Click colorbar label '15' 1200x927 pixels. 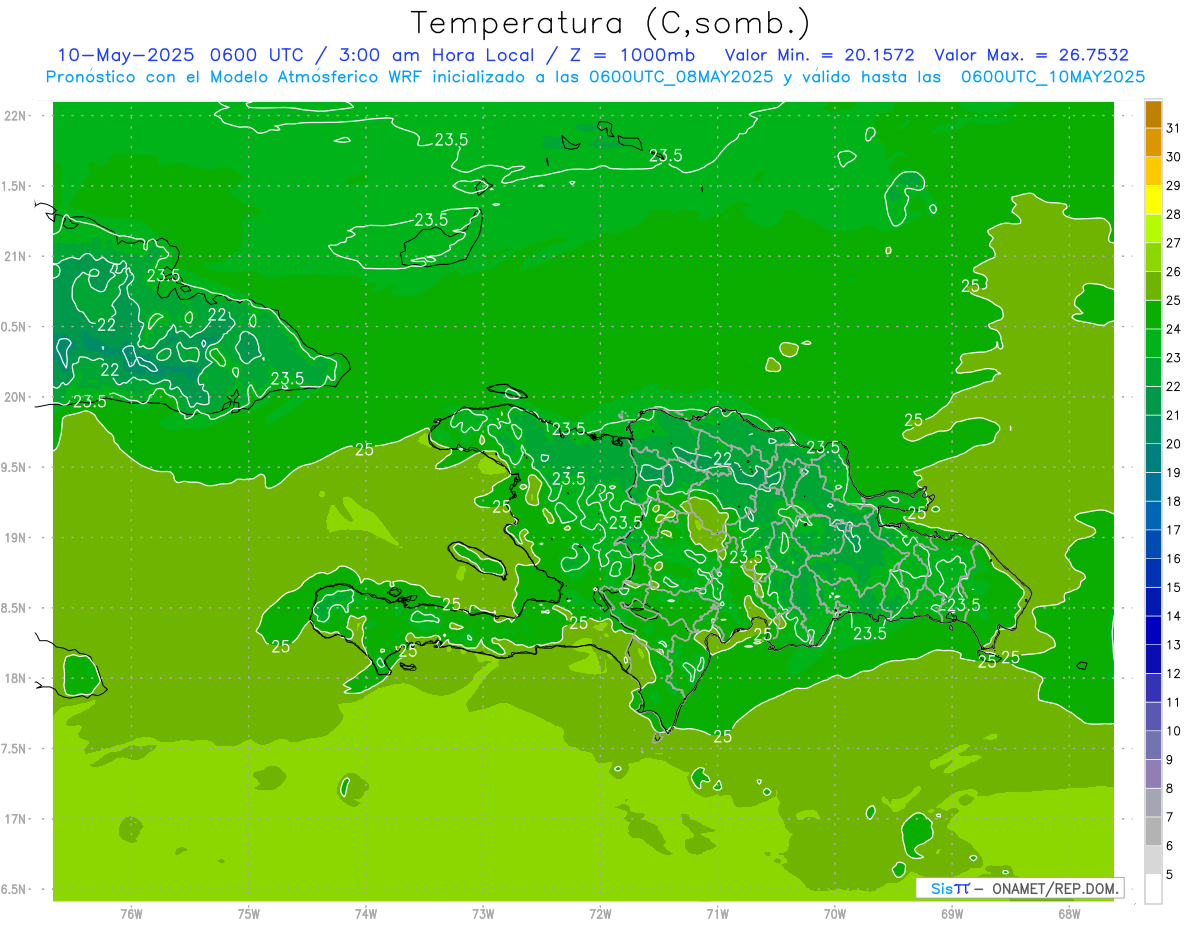(x=1174, y=587)
